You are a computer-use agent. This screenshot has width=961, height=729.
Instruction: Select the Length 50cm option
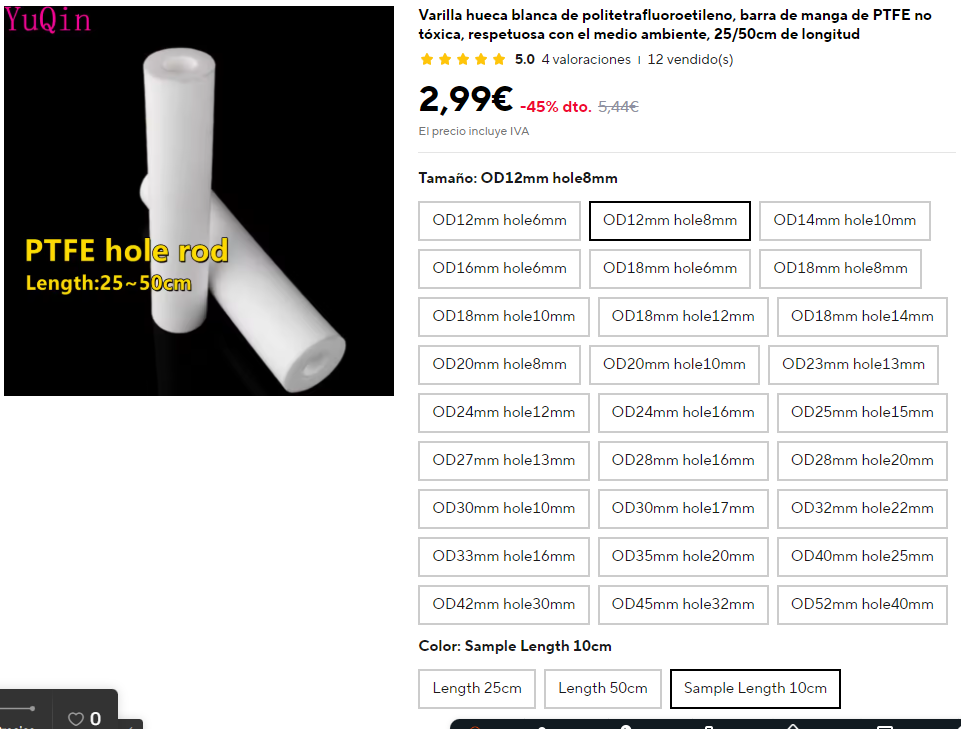coord(602,689)
